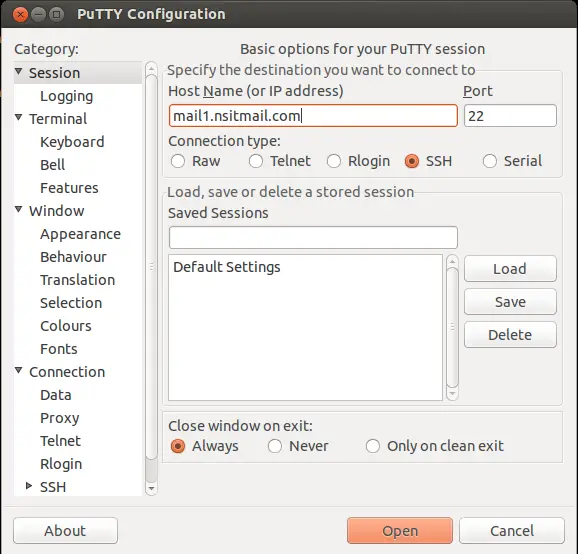The height and width of the screenshot is (554, 578).
Task: Click the saved sessions scrollbar handle
Action: [452, 327]
